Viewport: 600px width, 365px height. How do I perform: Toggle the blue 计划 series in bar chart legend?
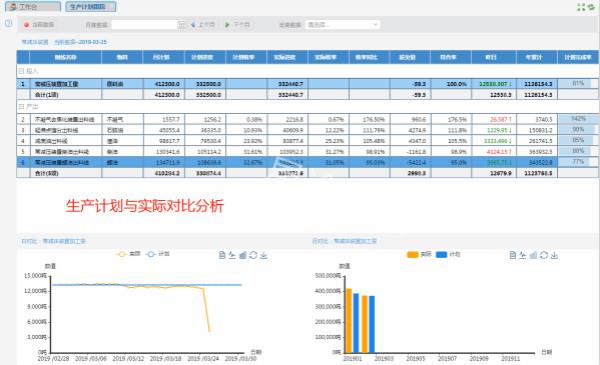448,254
